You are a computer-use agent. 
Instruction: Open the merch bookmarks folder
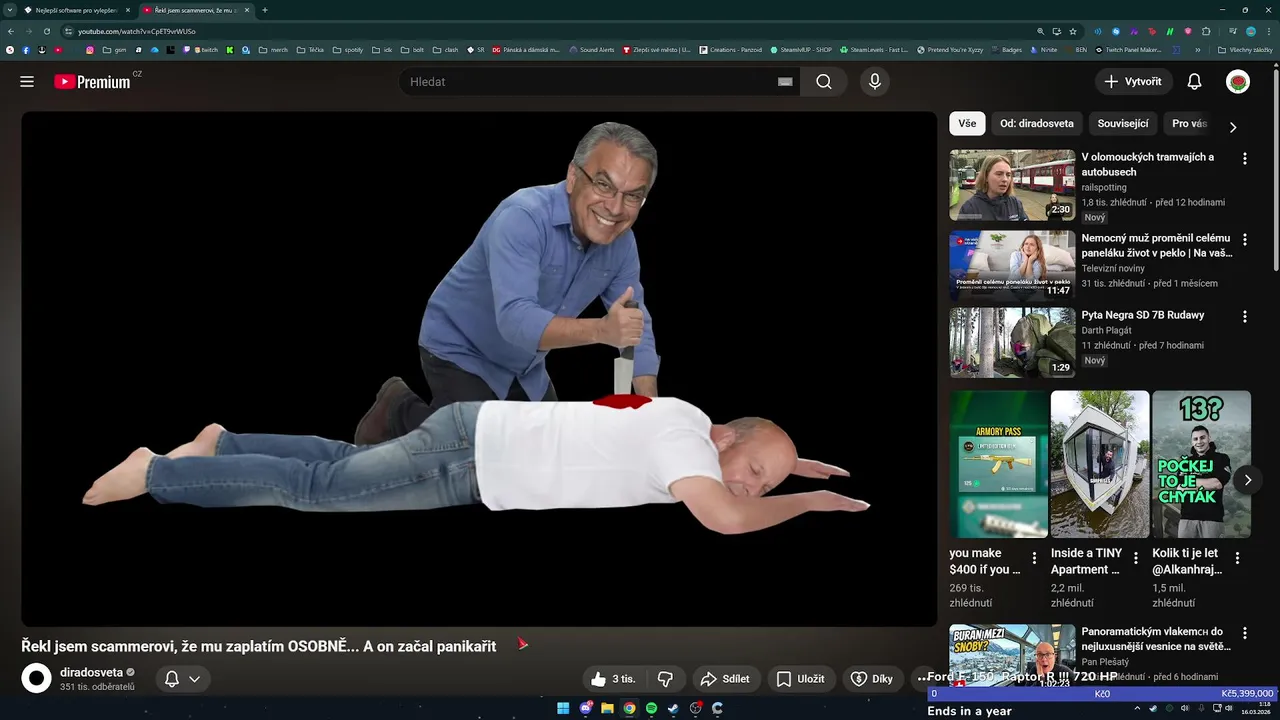pos(273,49)
